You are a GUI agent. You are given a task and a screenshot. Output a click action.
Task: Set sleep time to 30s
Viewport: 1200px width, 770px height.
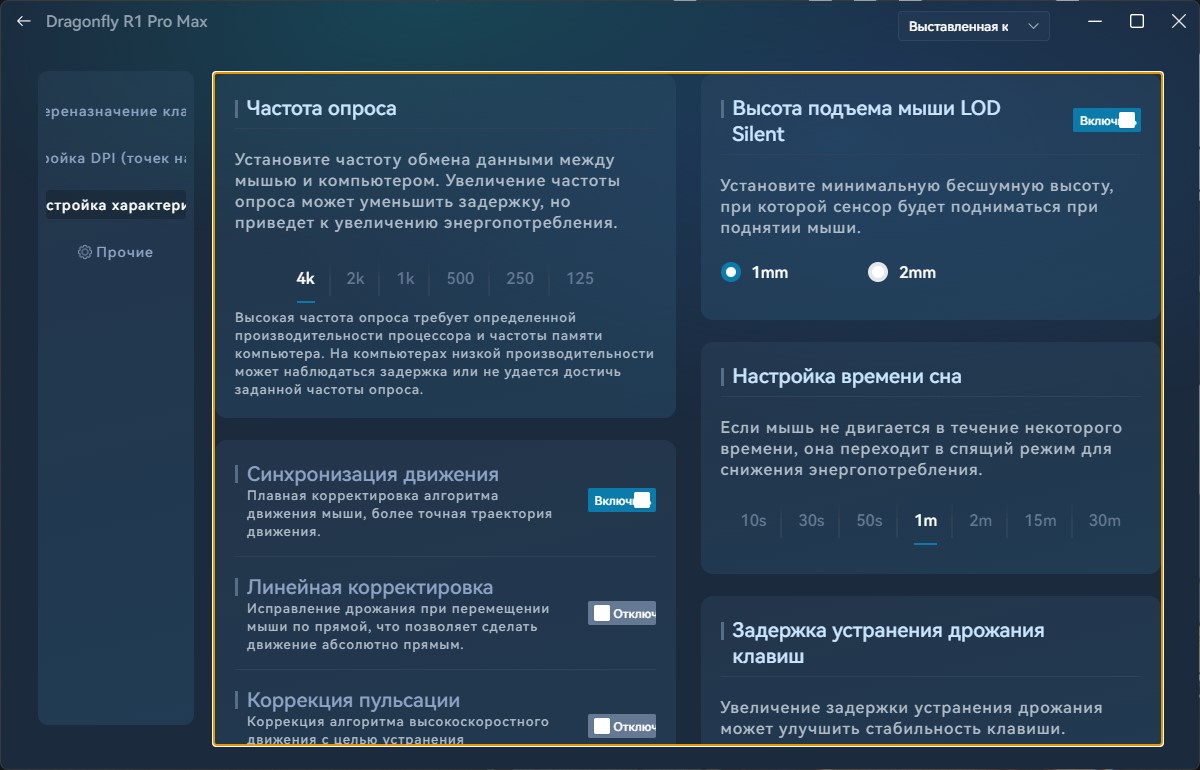pyautogui.click(x=812, y=521)
